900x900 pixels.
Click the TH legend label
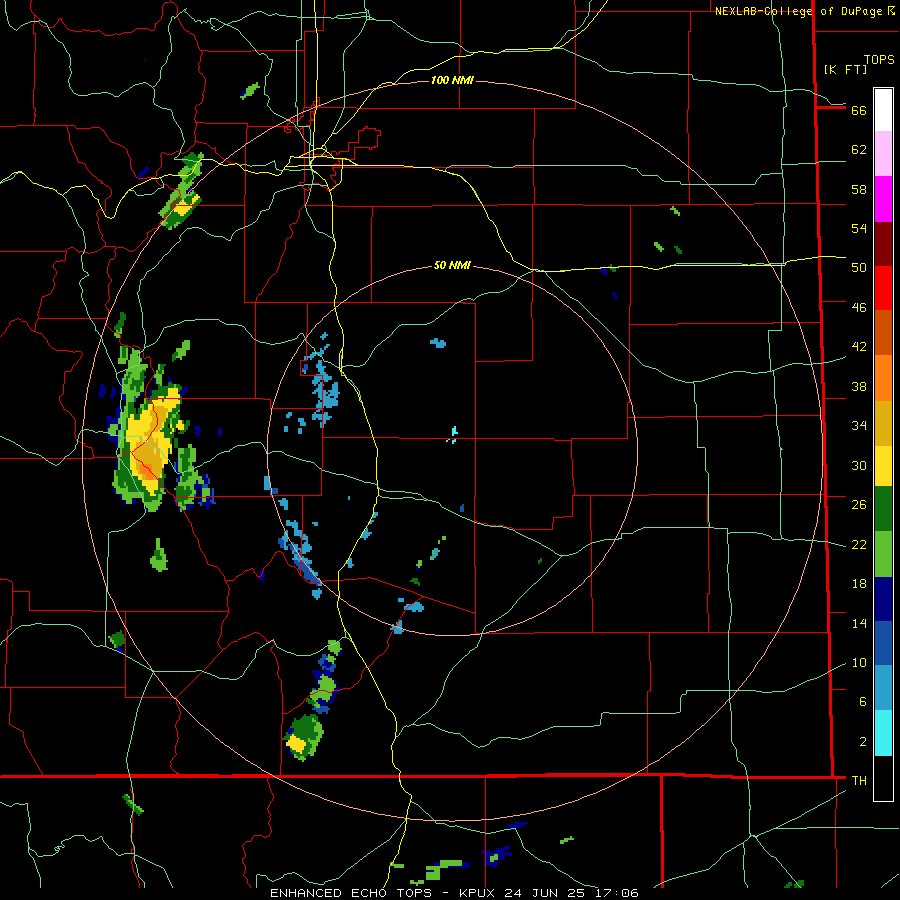tap(859, 780)
